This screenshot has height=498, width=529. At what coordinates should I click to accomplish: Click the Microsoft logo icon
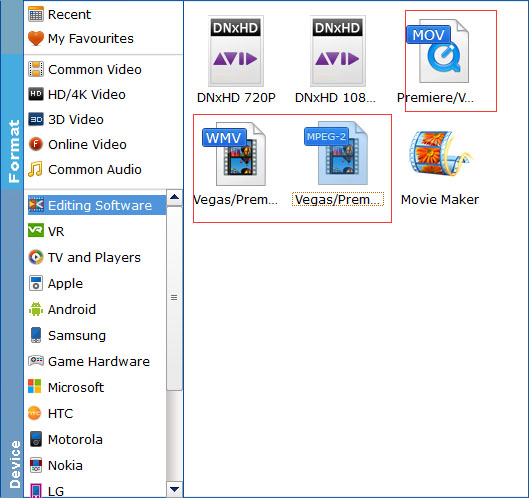click(x=35, y=387)
